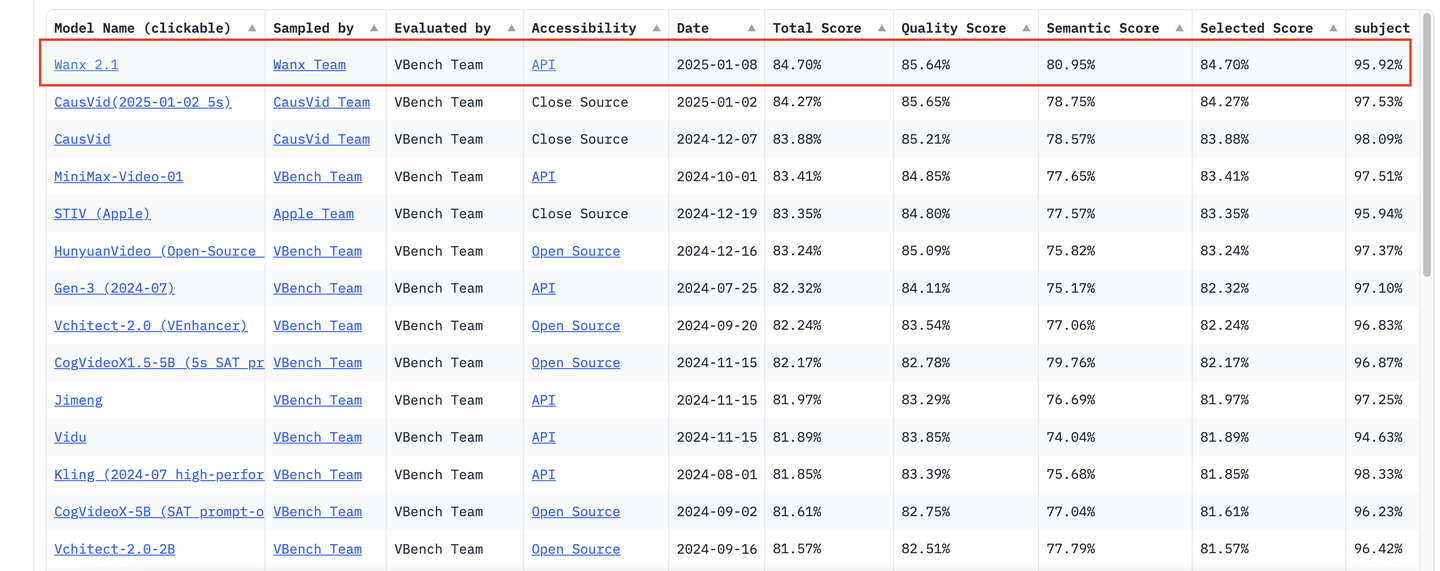Click sort arrow for Sampled by column

(x=374, y=28)
